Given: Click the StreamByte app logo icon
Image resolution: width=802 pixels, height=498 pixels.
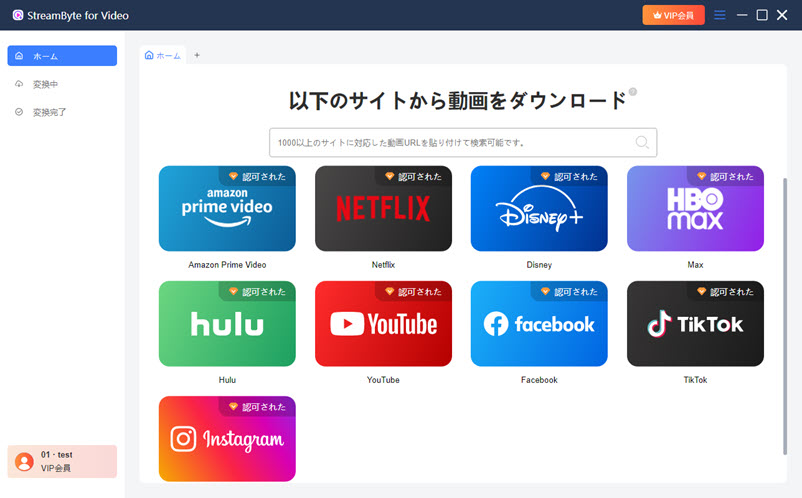Looking at the screenshot, I should click(x=18, y=15).
